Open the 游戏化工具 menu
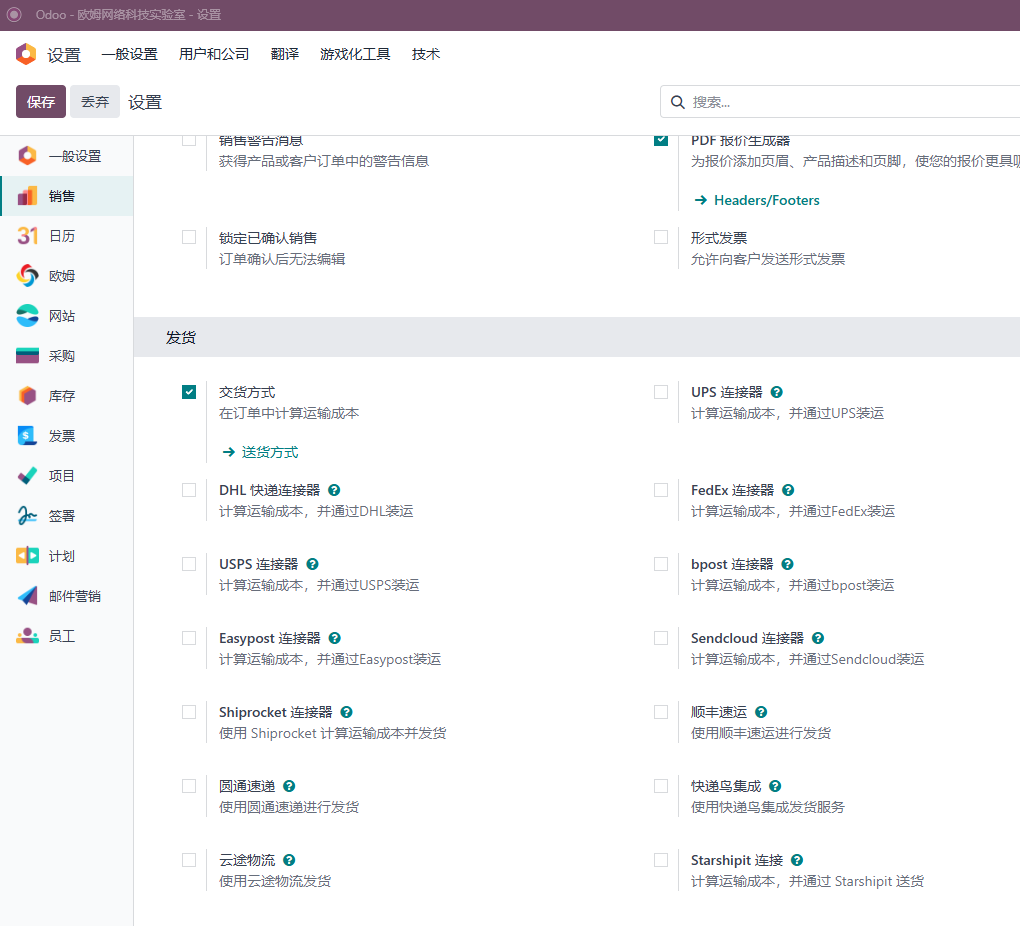Image resolution: width=1020 pixels, height=926 pixels. pos(355,54)
